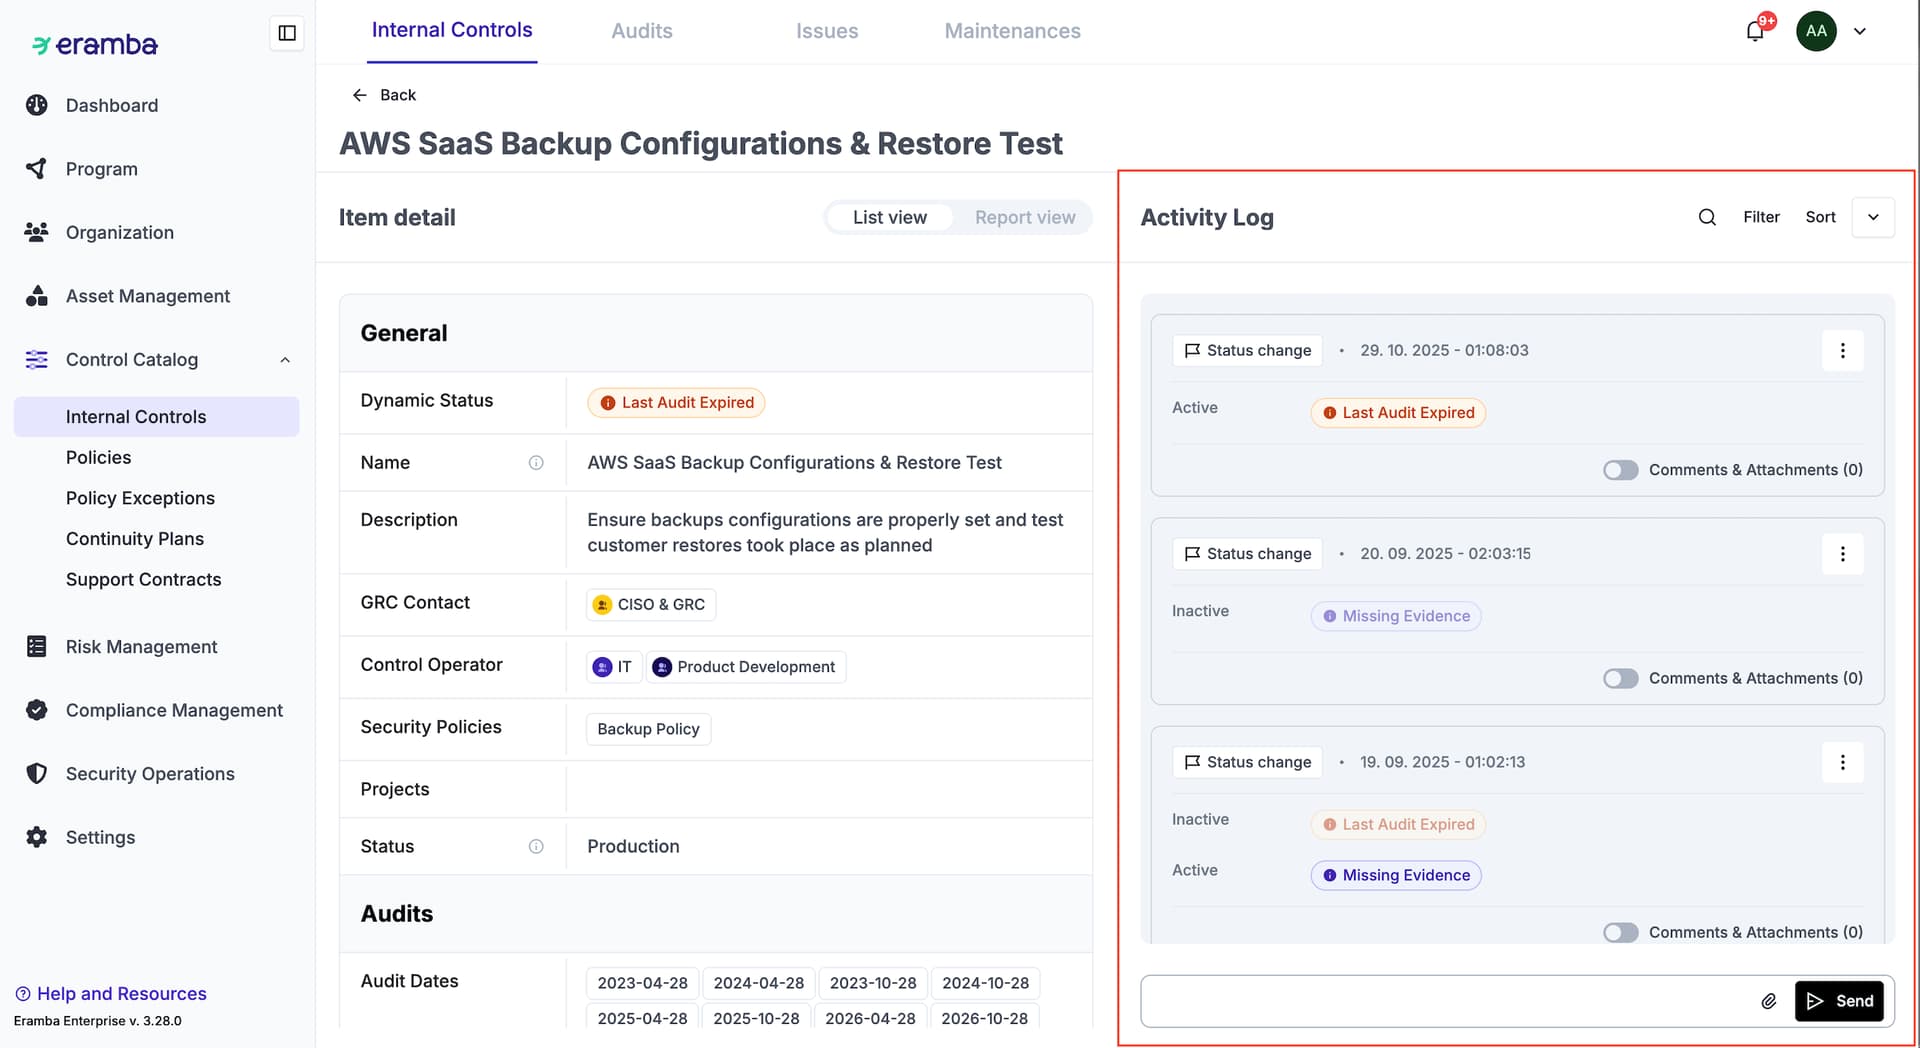Switch to the Issues tab
The image size is (1920, 1048).
point(826,31)
